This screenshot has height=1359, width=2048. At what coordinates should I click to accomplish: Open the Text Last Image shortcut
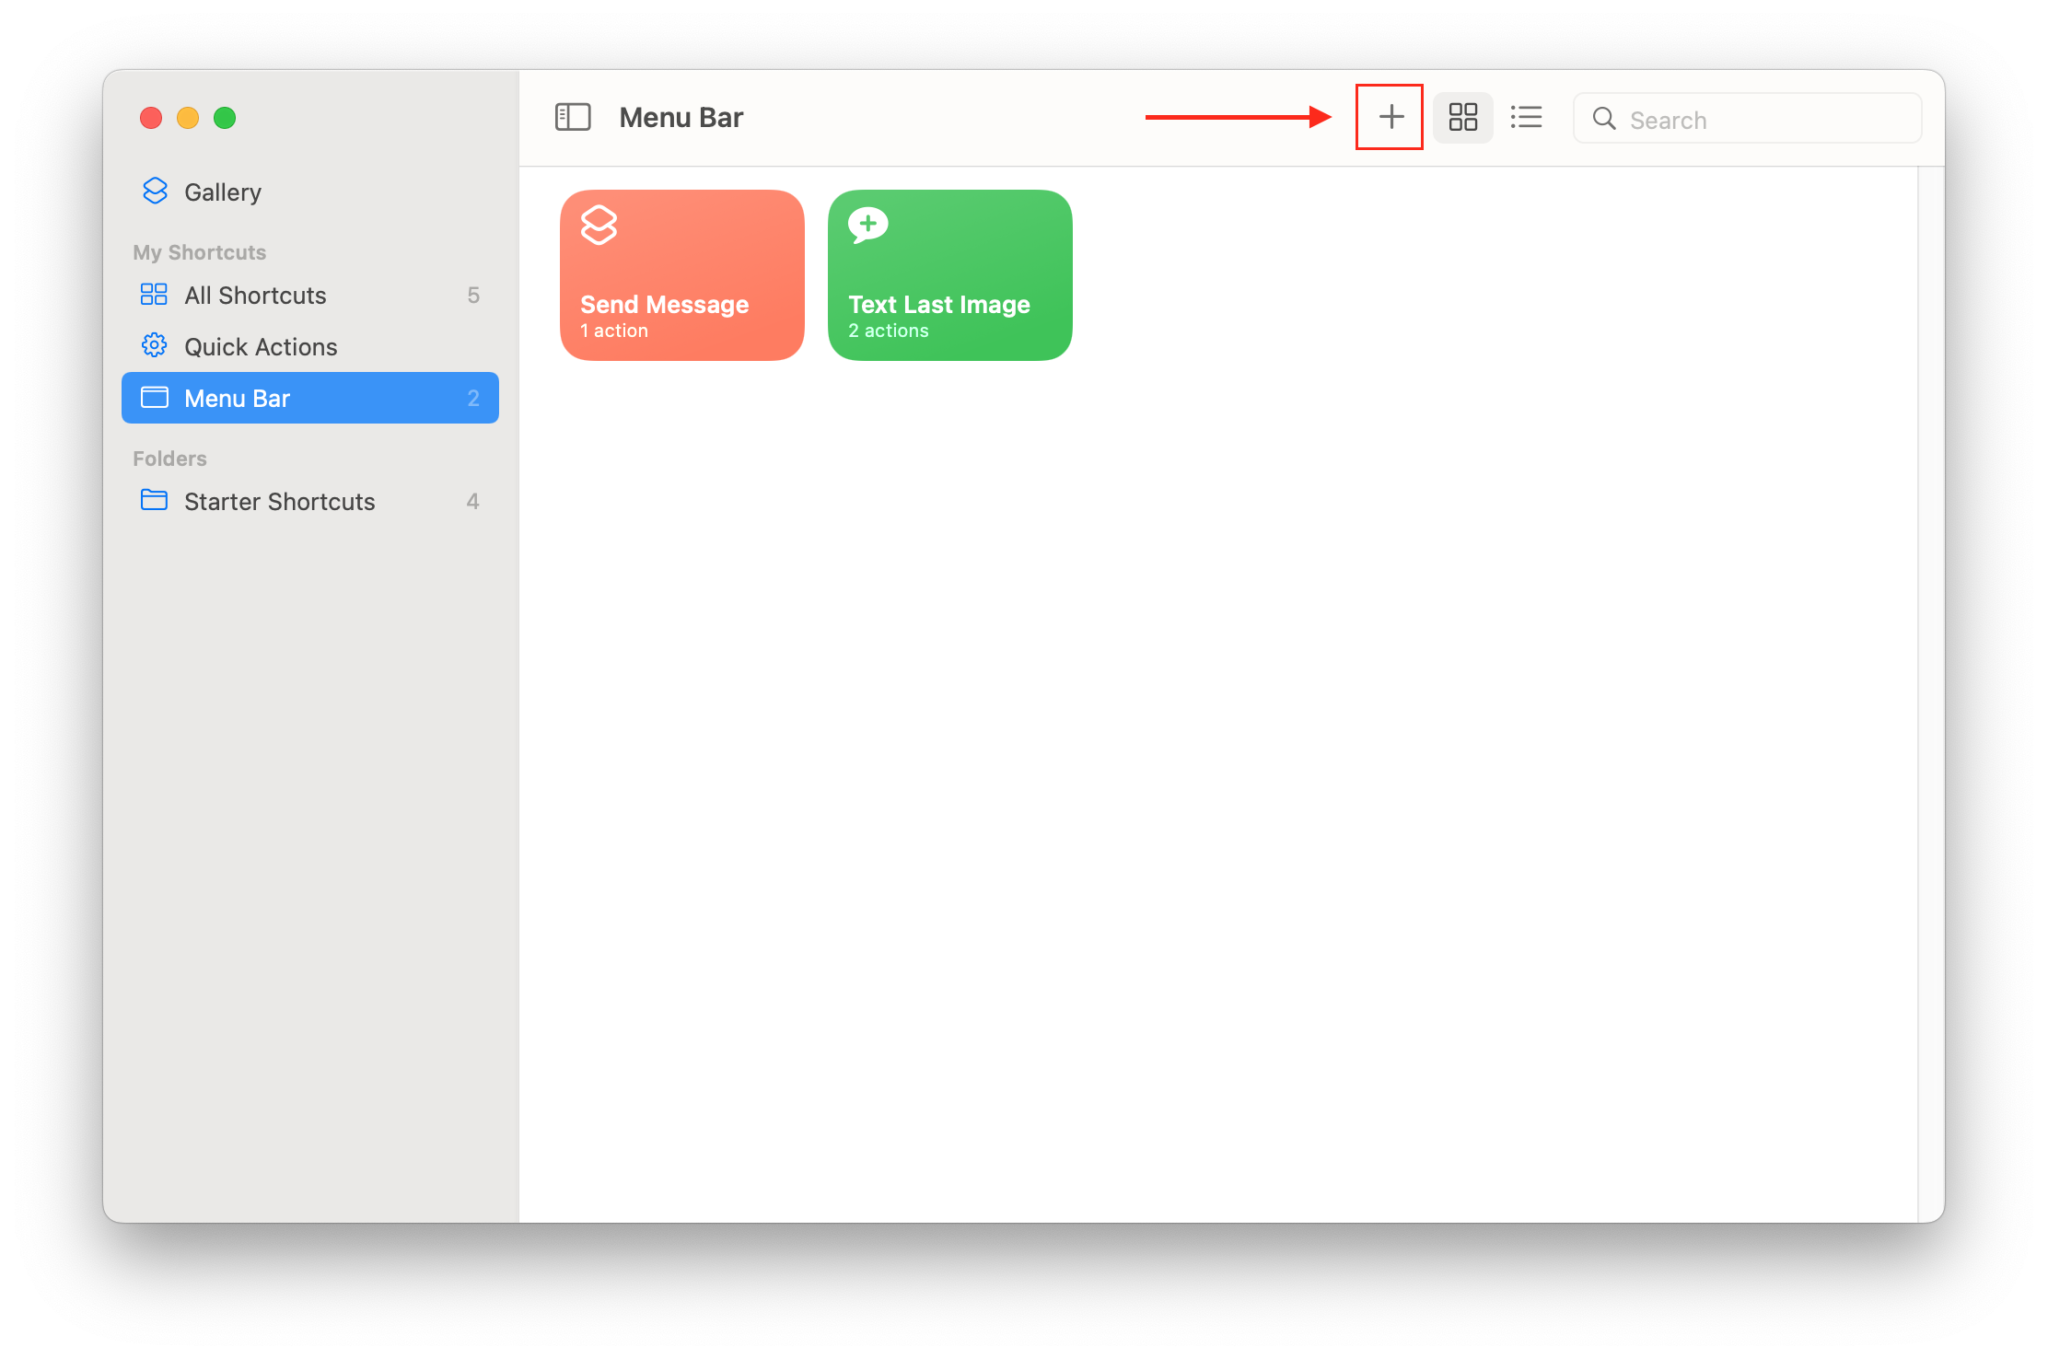click(x=948, y=274)
